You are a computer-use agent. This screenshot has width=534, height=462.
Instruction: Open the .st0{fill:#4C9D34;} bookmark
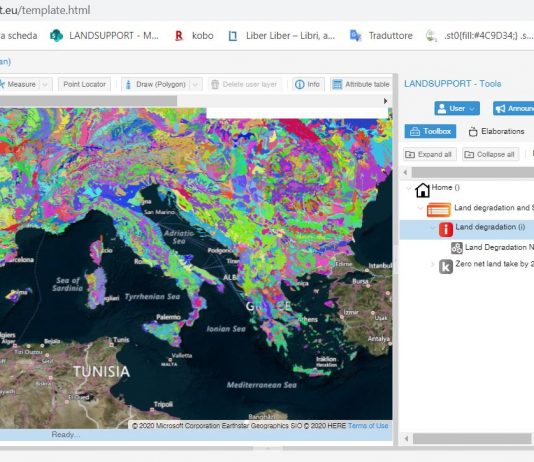[480, 36]
